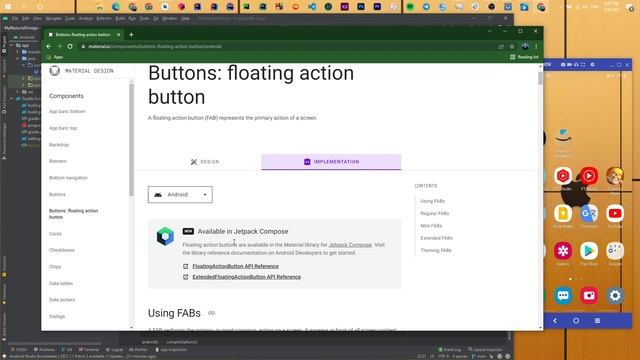
Task: Tap the Settings gear on the phone screen
Action: 615,296
